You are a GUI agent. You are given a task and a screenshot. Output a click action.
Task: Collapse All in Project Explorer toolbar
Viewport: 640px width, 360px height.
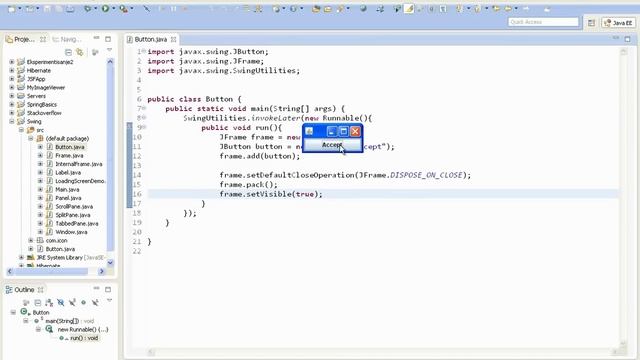[x=68, y=52]
